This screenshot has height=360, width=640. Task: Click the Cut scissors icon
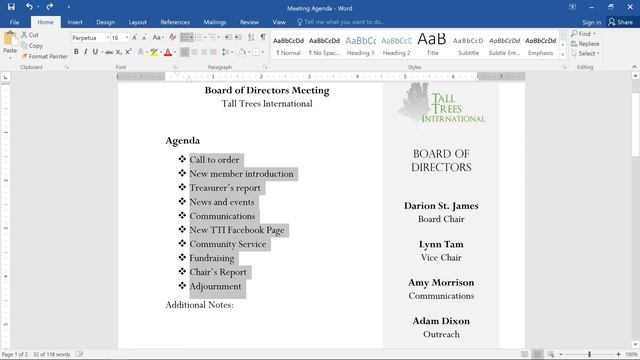click(x=24, y=35)
